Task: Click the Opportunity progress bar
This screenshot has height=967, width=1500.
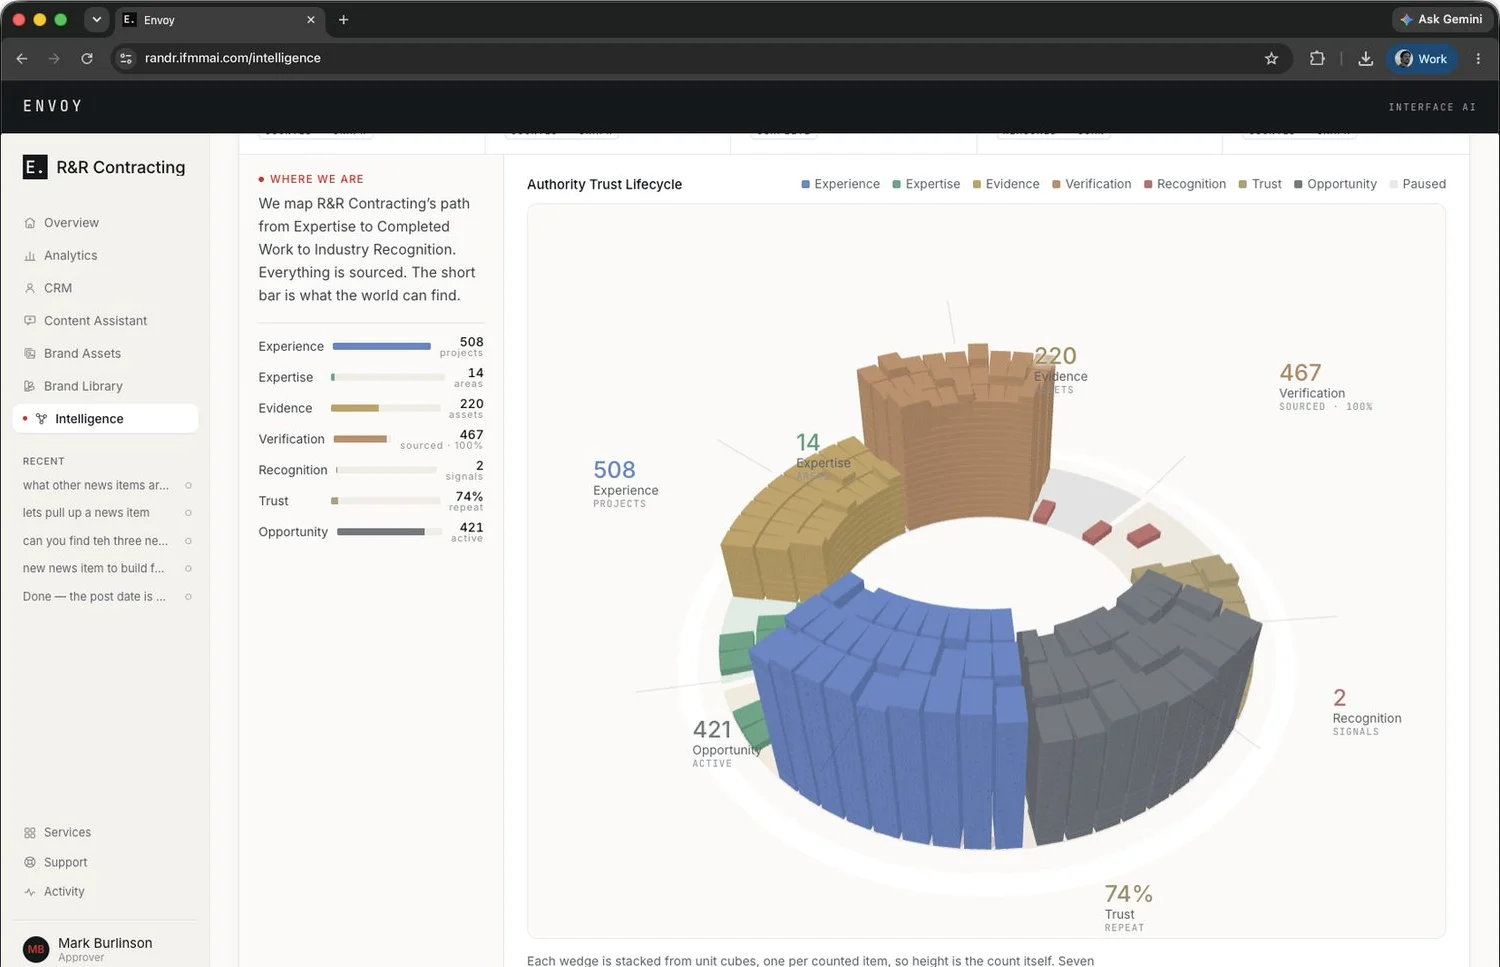Action: pos(390,532)
